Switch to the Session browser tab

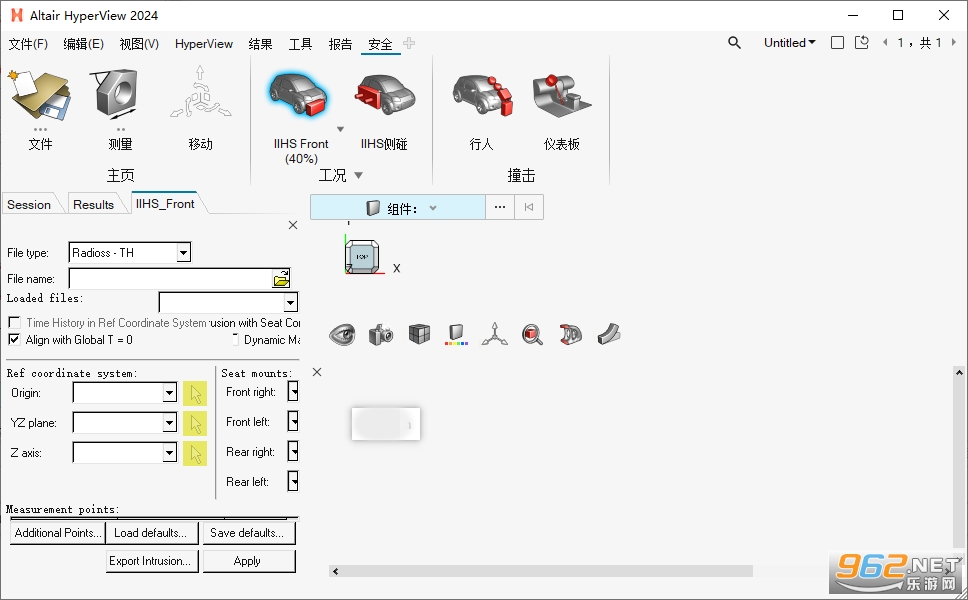[29, 204]
